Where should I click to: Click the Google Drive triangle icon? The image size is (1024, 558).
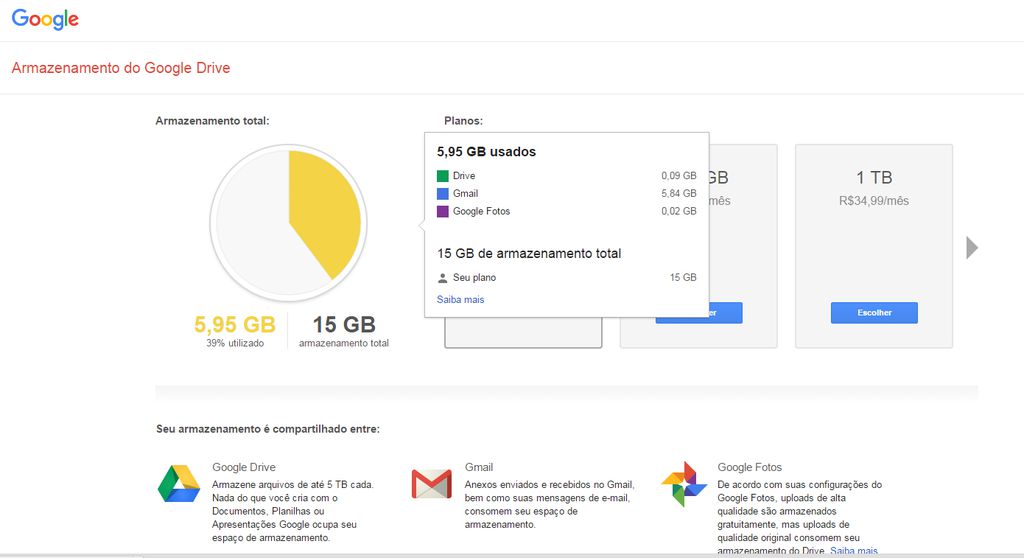[179, 484]
